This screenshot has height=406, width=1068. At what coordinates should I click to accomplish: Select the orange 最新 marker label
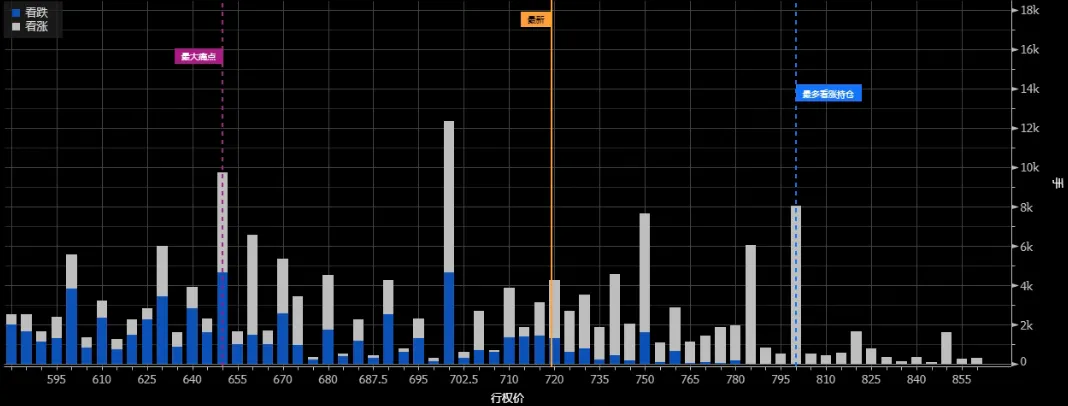pyautogui.click(x=535, y=20)
